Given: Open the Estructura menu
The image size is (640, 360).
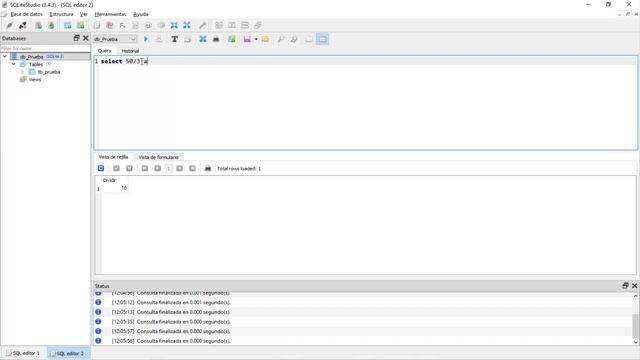Looking at the screenshot, I should coord(61,14).
